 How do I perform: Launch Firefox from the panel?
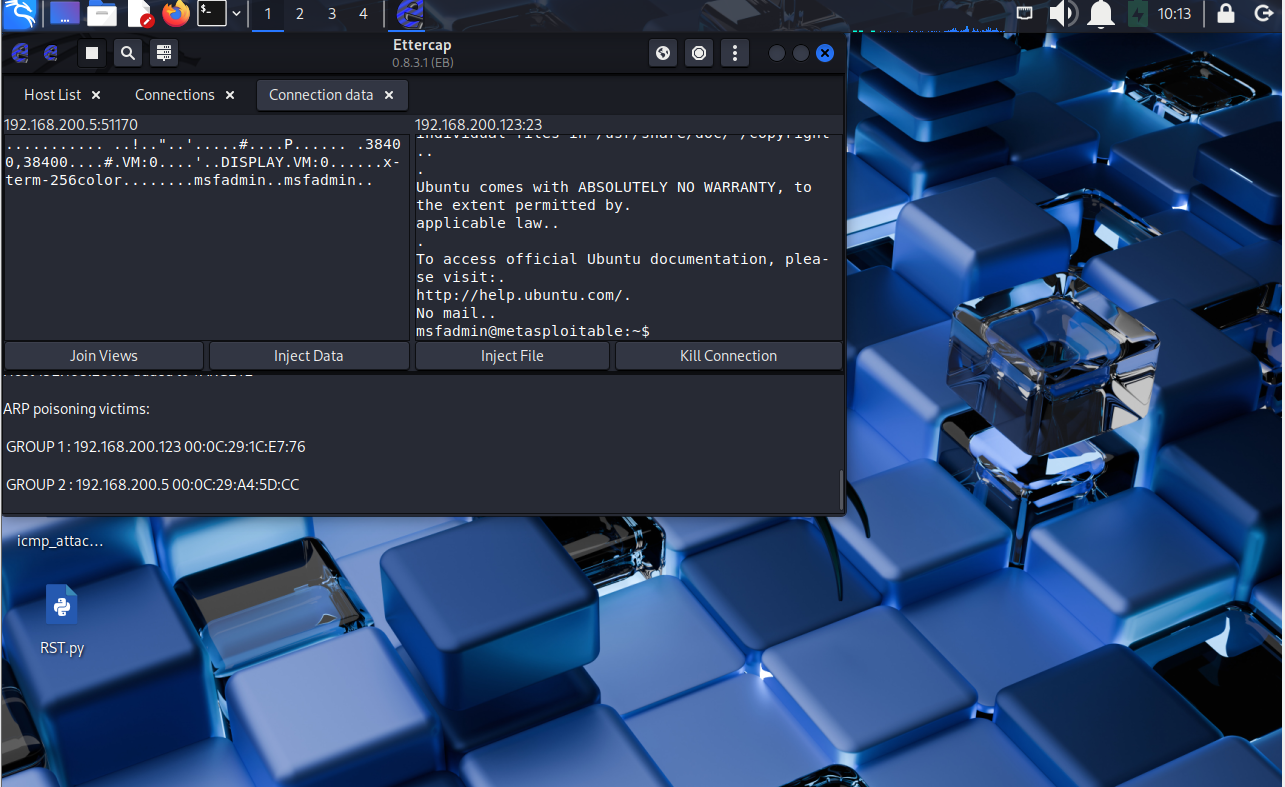176,14
